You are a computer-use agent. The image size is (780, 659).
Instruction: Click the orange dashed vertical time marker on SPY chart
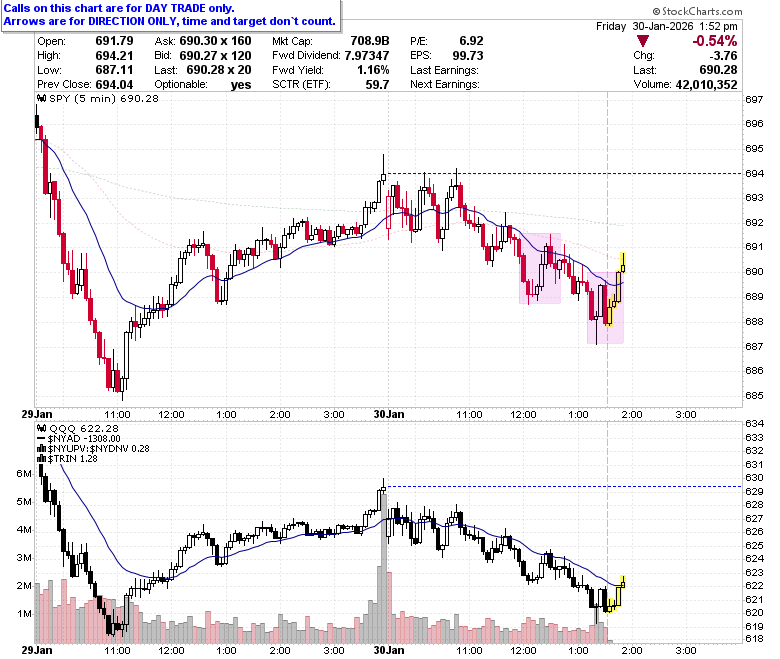tap(607, 249)
